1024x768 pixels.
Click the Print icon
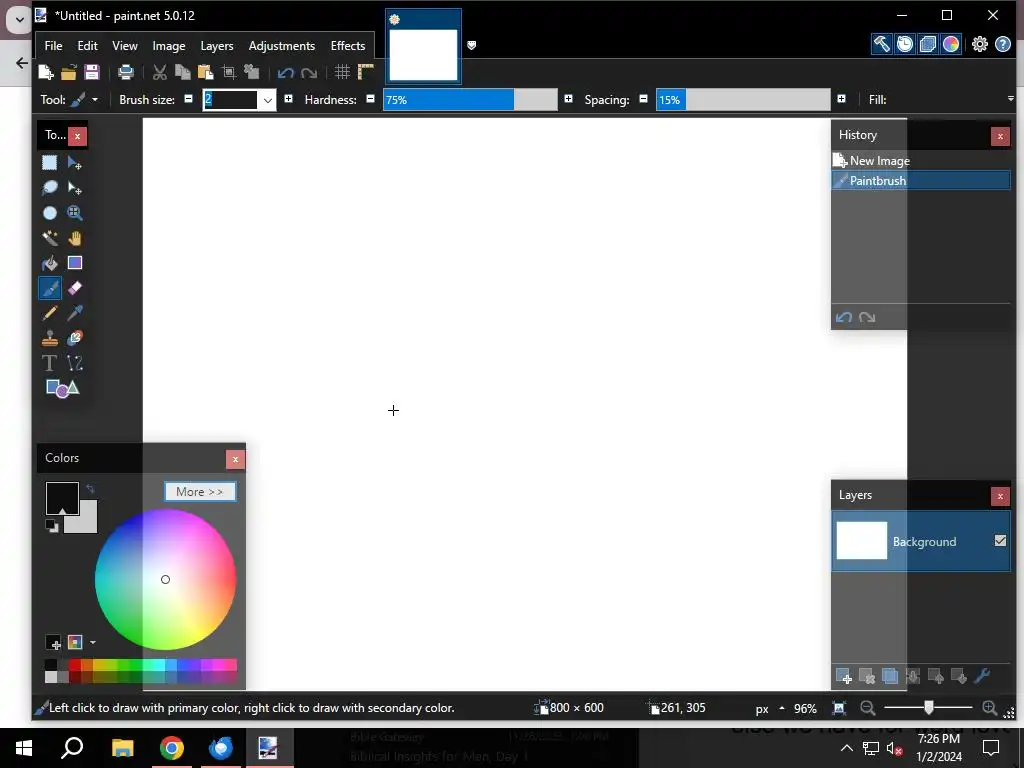(x=125, y=72)
